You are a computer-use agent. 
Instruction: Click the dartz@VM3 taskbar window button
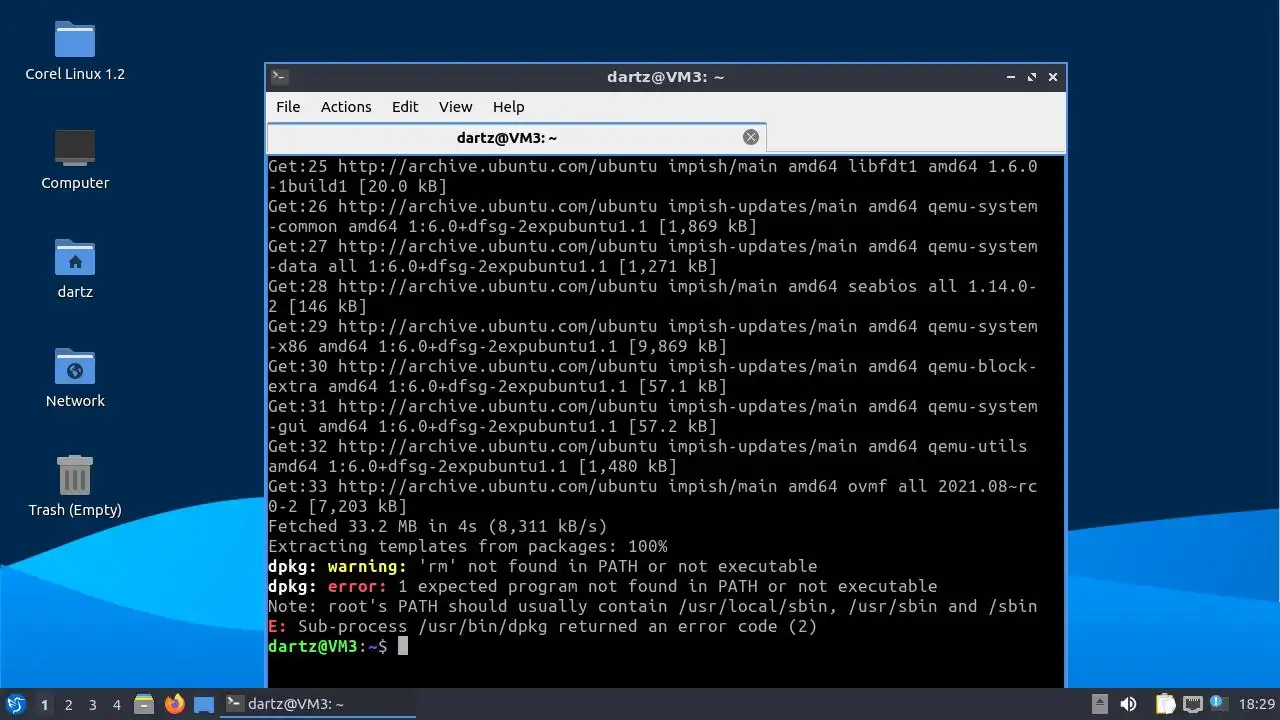318,704
